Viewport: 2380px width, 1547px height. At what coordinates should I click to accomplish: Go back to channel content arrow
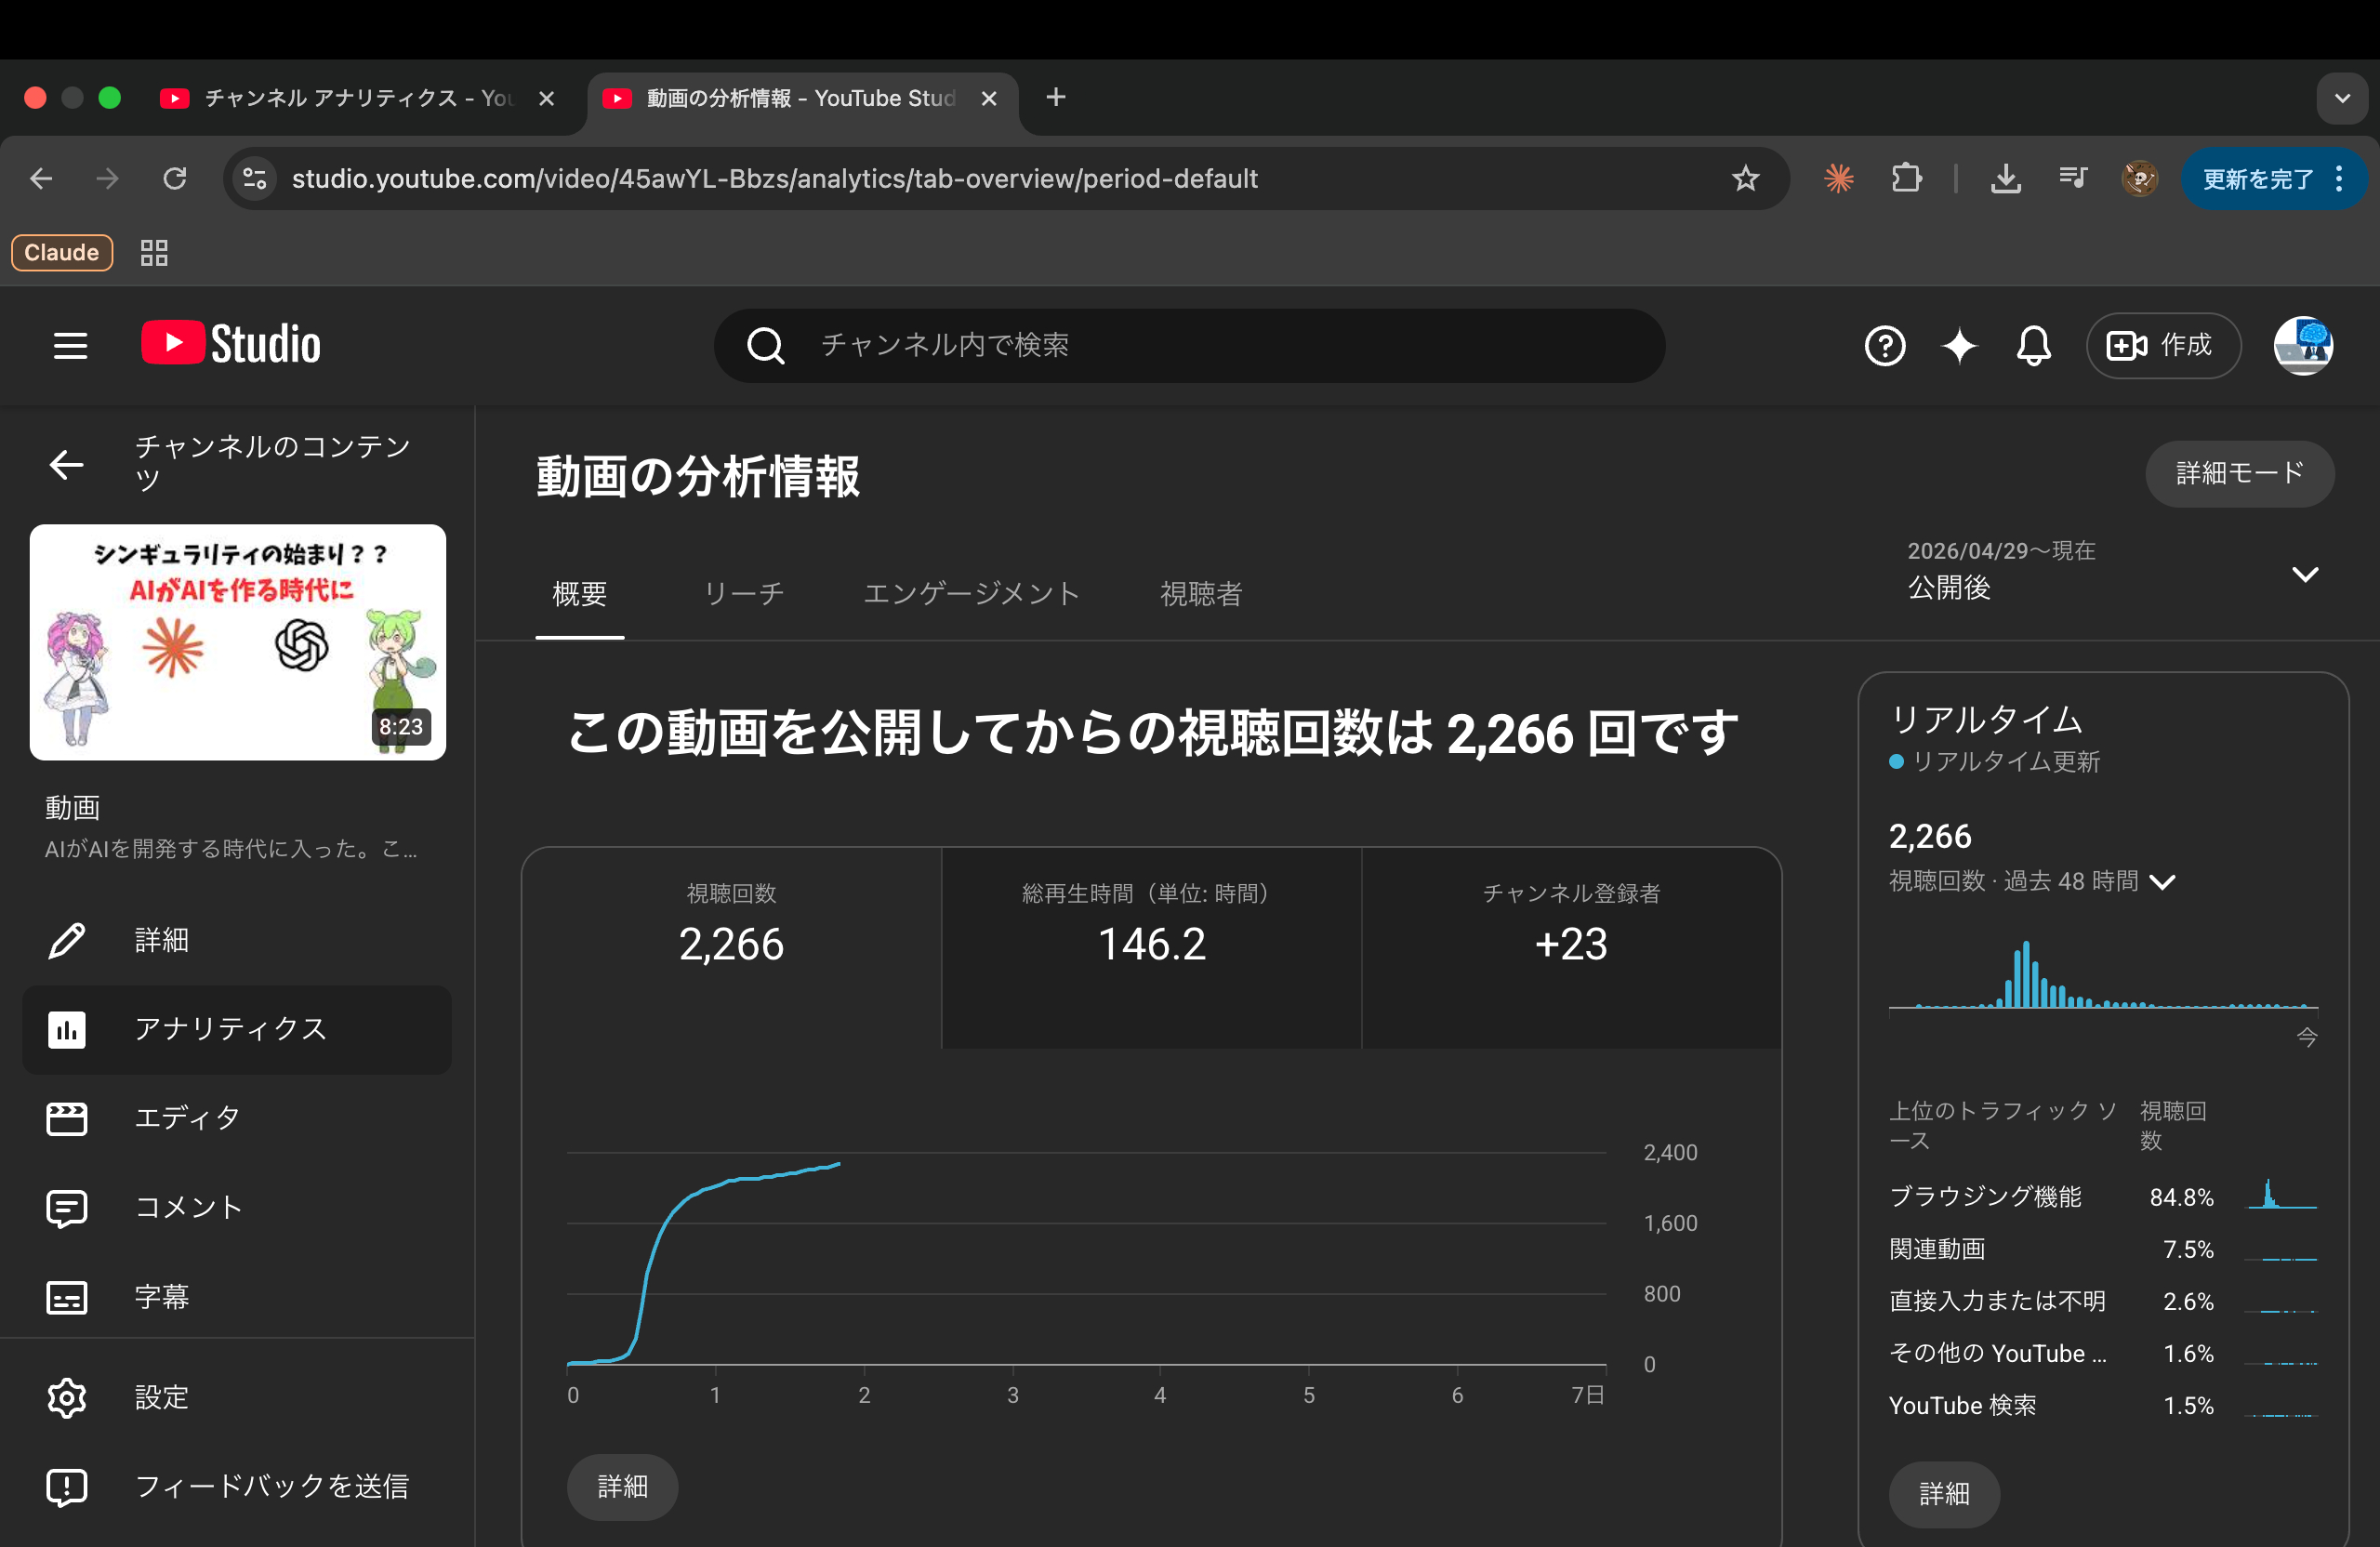(x=67, y=464)
